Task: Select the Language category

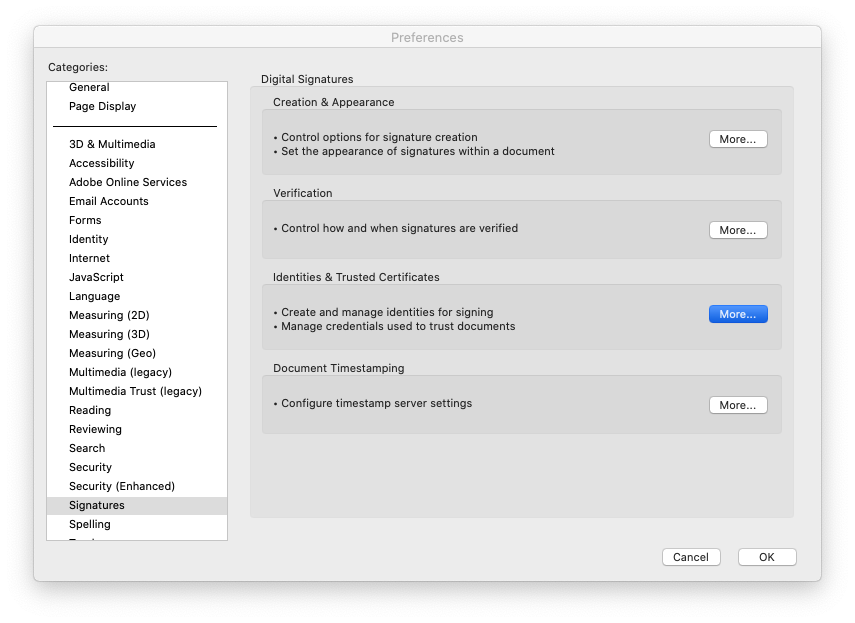Action: pos(94,296)
